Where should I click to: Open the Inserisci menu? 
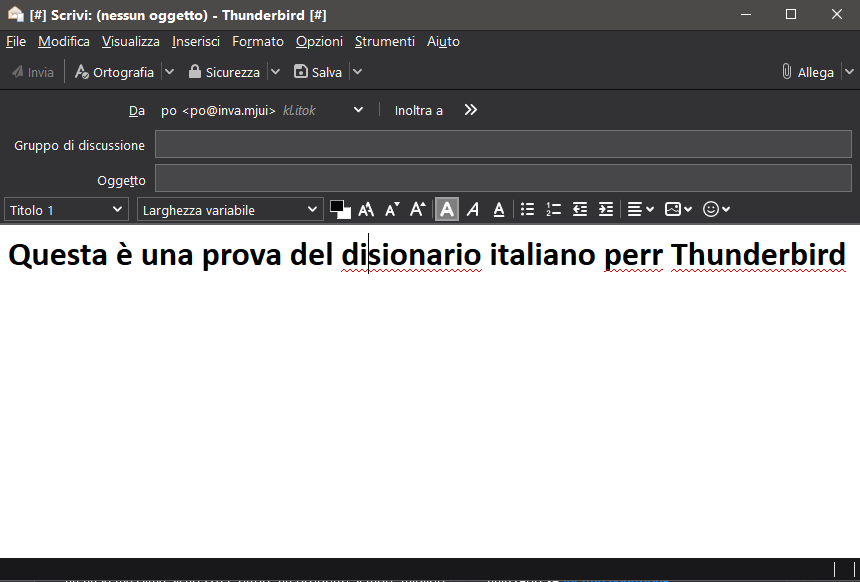pyautogui.click(x=196, y=42)
